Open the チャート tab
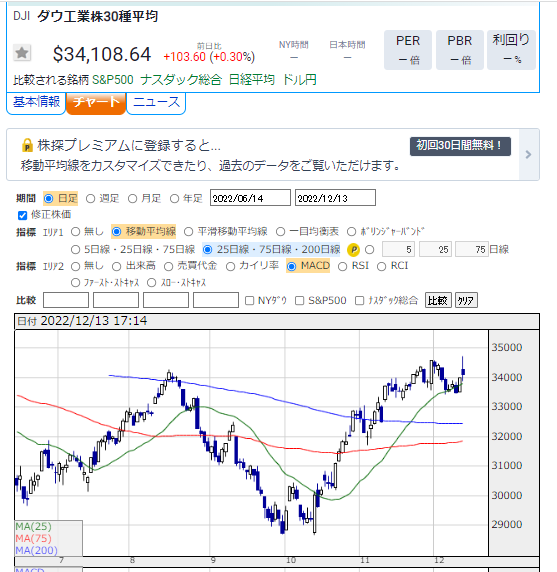This screenshot has height=572, width=557. pos(96,103)
